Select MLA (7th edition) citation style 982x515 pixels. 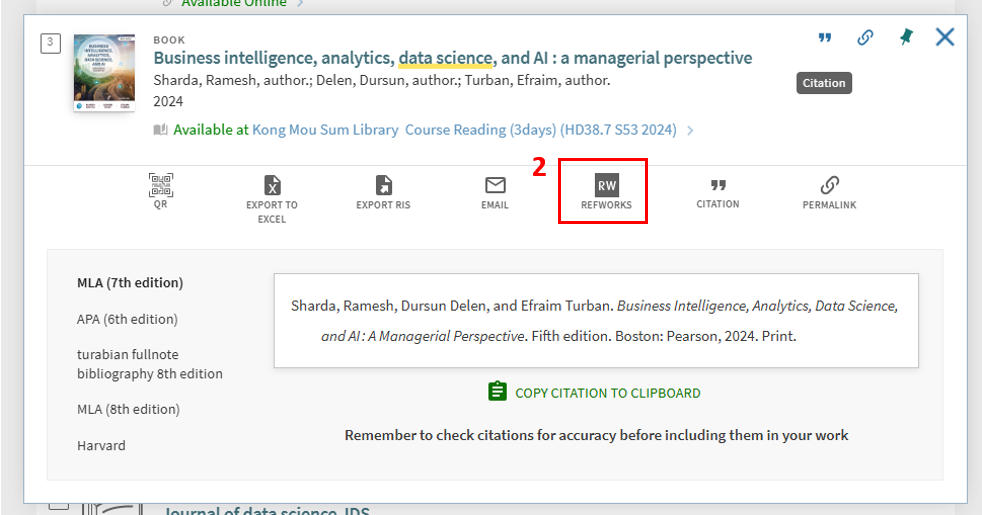click(130, 283)
